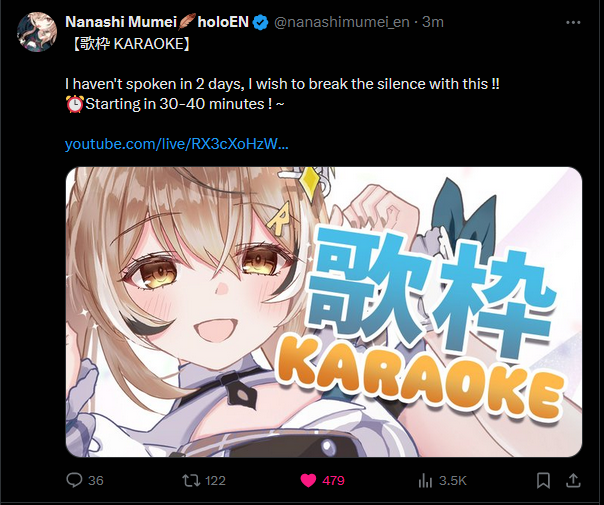Click the 122 reposts count
This screenshot has width=604, height=505.
tap(215, 480)
